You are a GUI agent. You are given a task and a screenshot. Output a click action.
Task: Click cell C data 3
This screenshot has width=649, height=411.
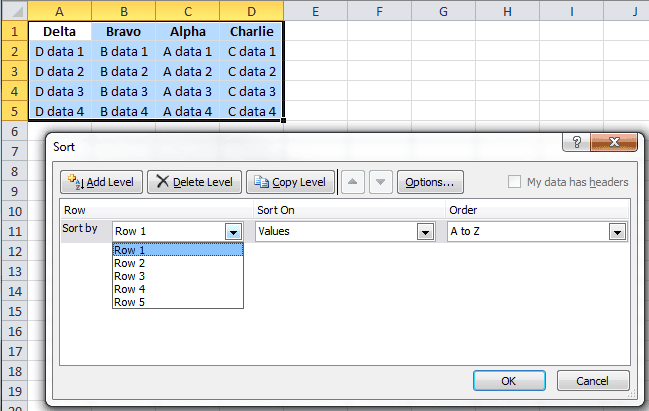(x=252, y=91)
